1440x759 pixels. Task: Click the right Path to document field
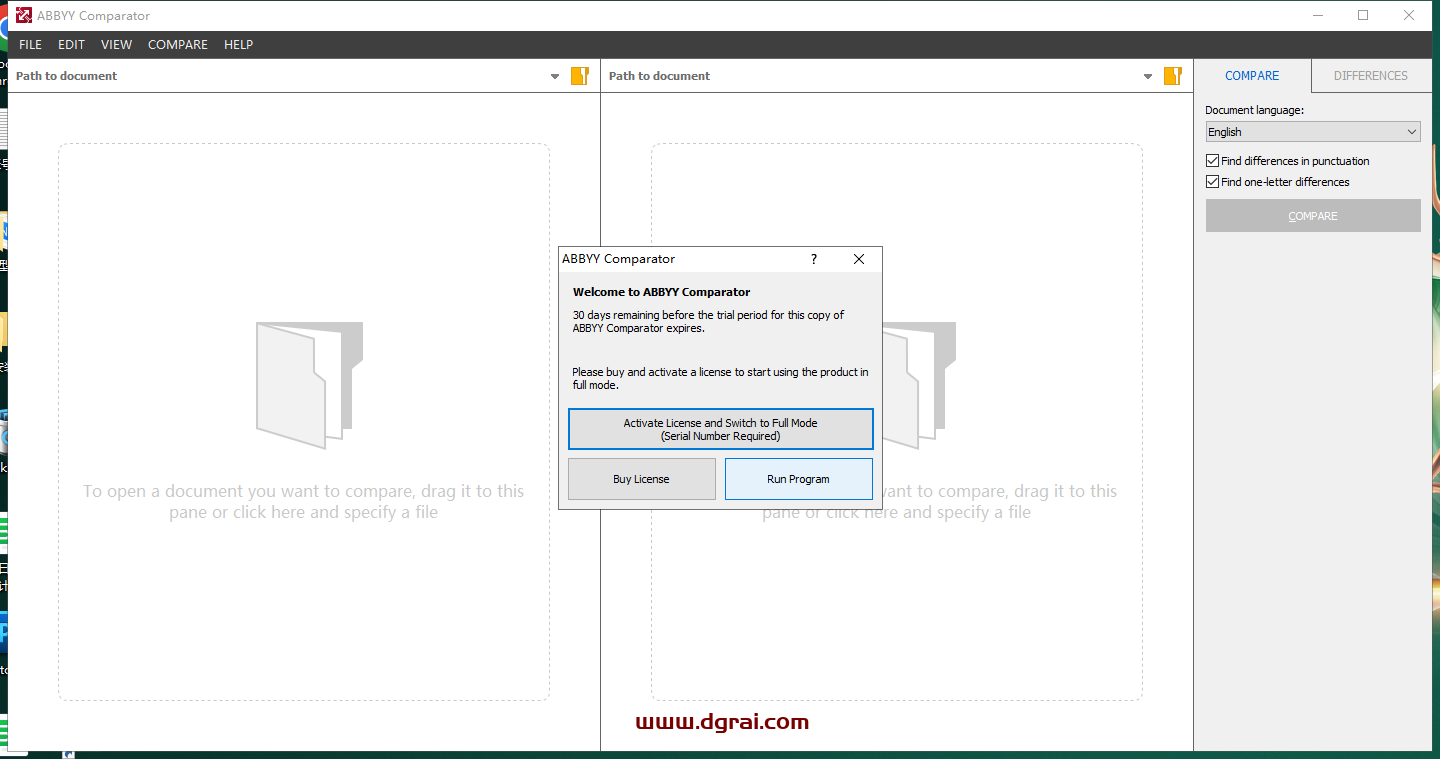pos(872,76)
